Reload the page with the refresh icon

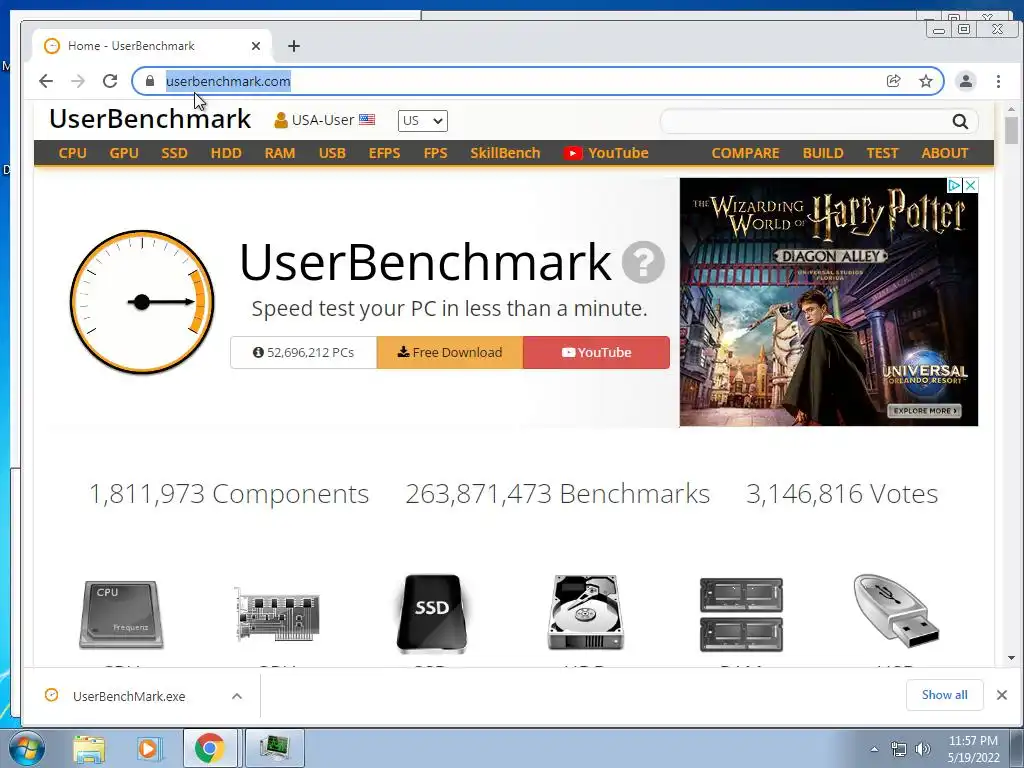(x=110, y=81)
